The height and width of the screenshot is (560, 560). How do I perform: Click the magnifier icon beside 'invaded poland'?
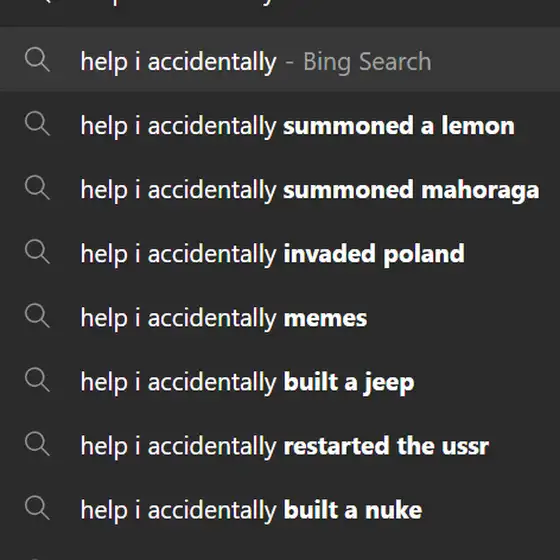pos(37,252)
